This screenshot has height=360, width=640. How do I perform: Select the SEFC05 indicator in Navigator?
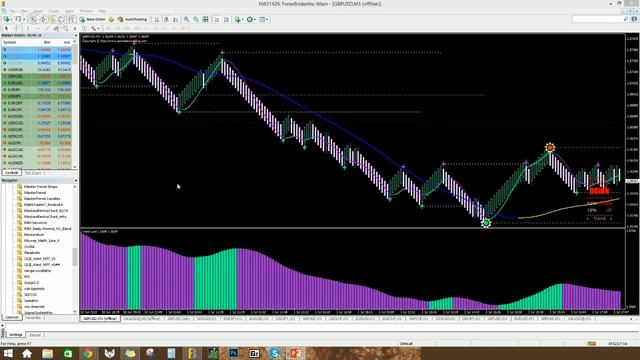pos(30,295)
